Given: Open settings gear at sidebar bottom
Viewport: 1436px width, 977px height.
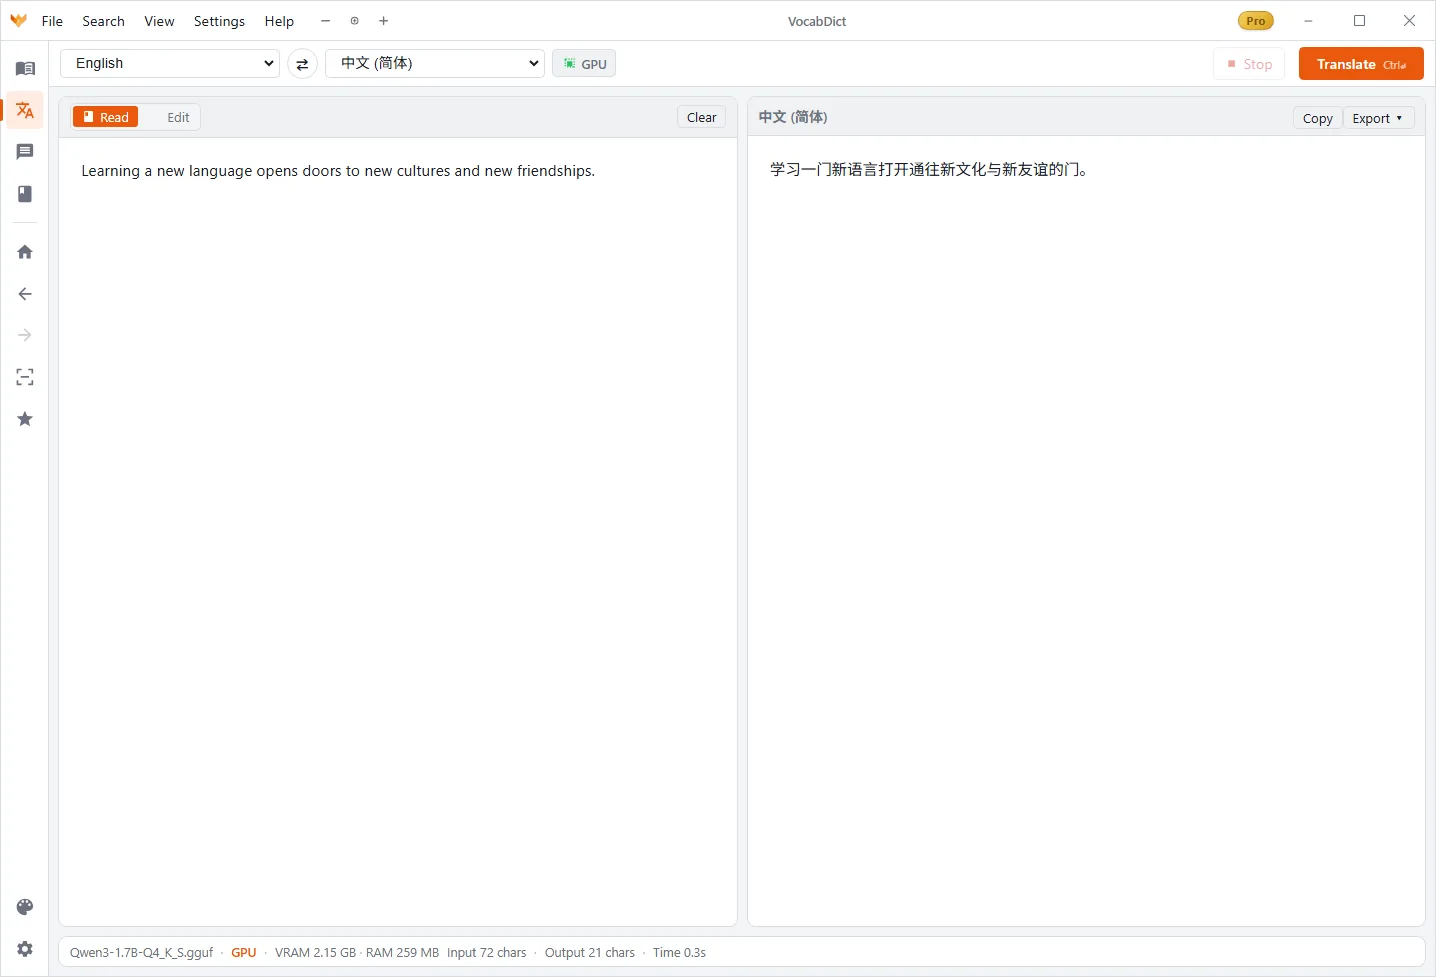Looking at the screenshot, I should (x=25, y=949).
